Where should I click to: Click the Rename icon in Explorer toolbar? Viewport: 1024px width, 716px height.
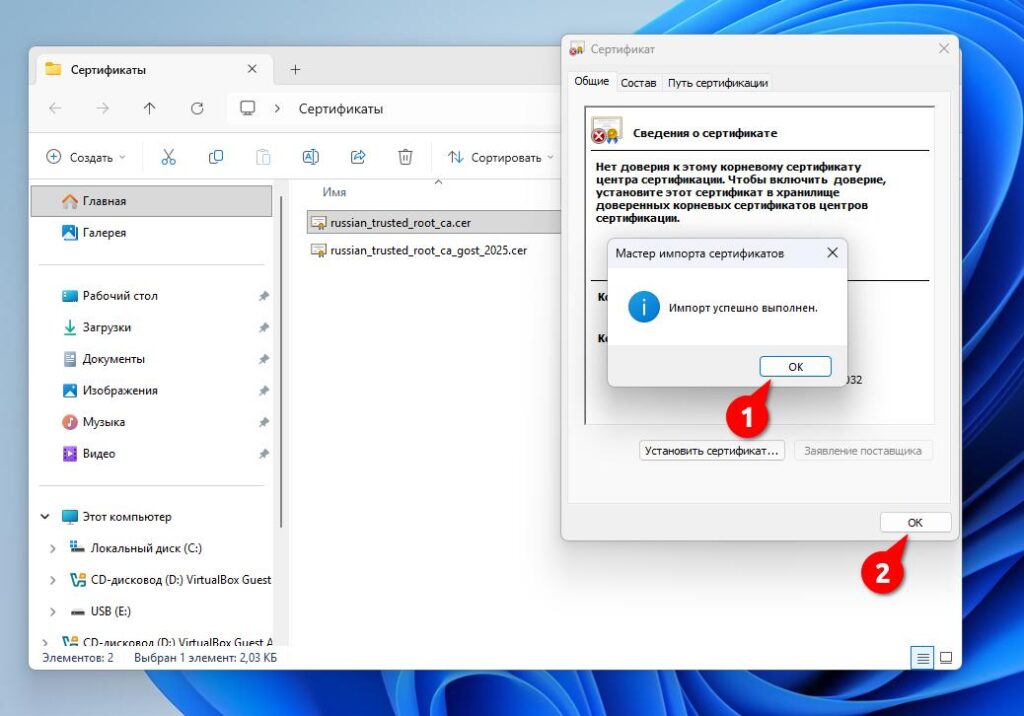click(x=310, y=157)
